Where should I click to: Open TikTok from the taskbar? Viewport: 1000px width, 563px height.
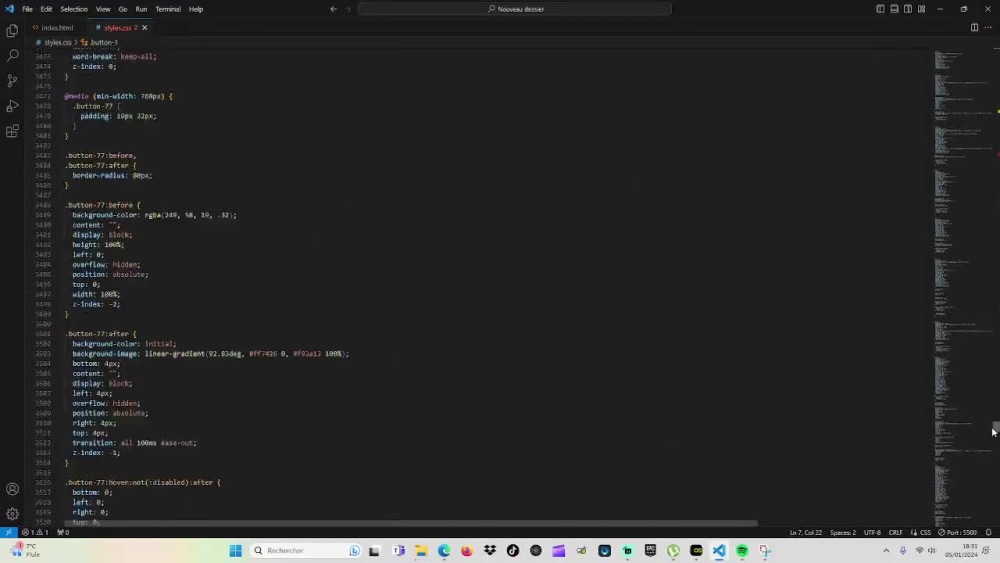tap(513, 551)
